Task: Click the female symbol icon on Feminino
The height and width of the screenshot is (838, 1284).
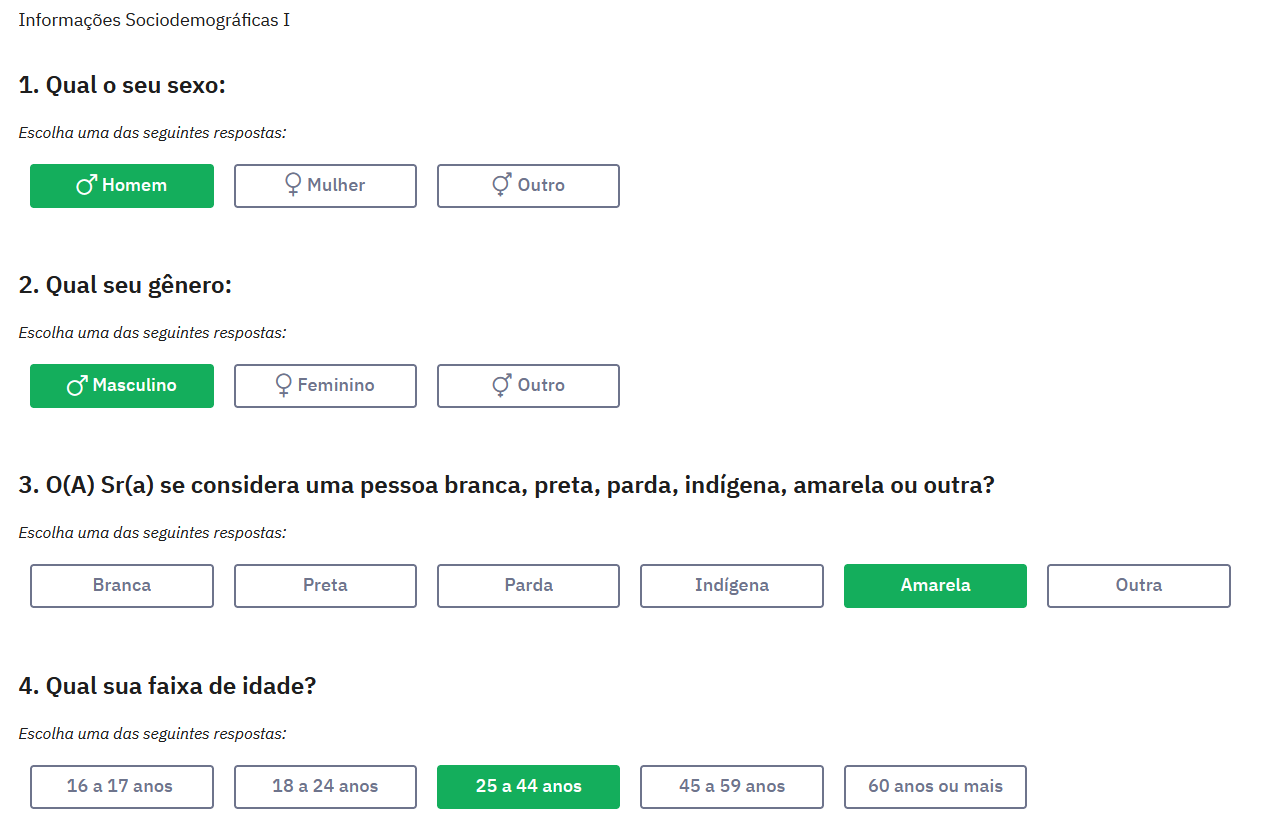Action: [x=284, y=386]
